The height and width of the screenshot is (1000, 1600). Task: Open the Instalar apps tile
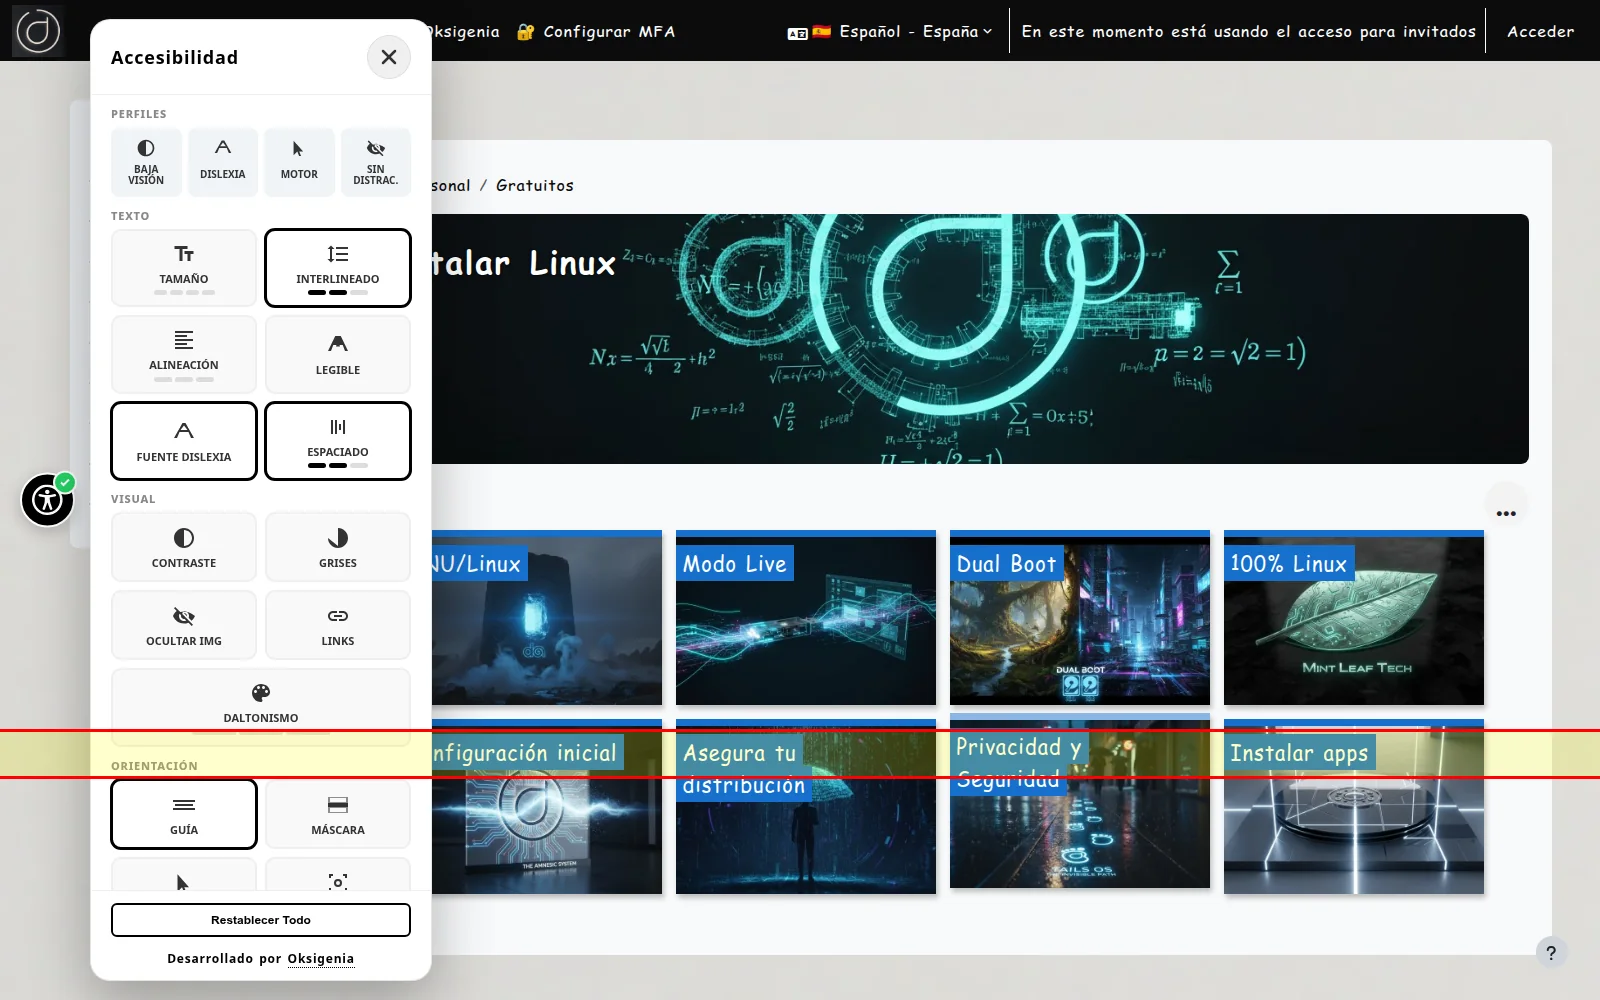1354,806
